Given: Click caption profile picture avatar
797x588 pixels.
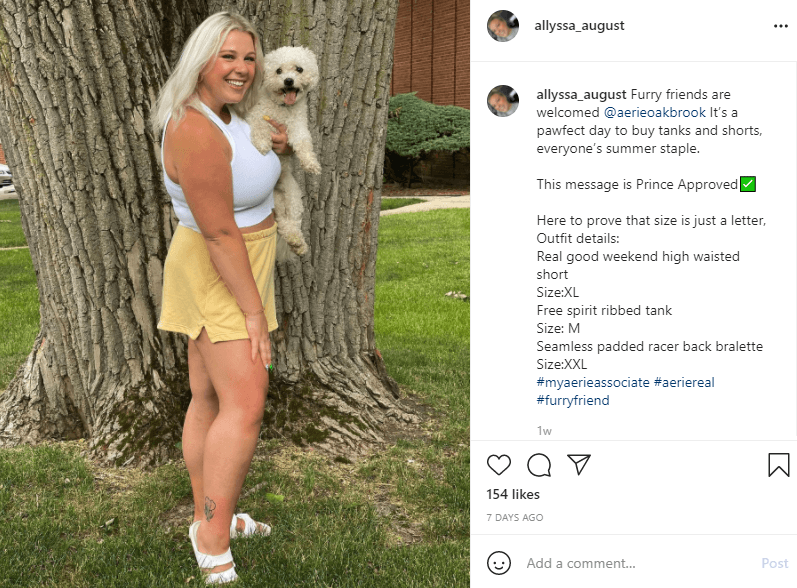Looking at the screenshot, I should [x=503, y=101].
